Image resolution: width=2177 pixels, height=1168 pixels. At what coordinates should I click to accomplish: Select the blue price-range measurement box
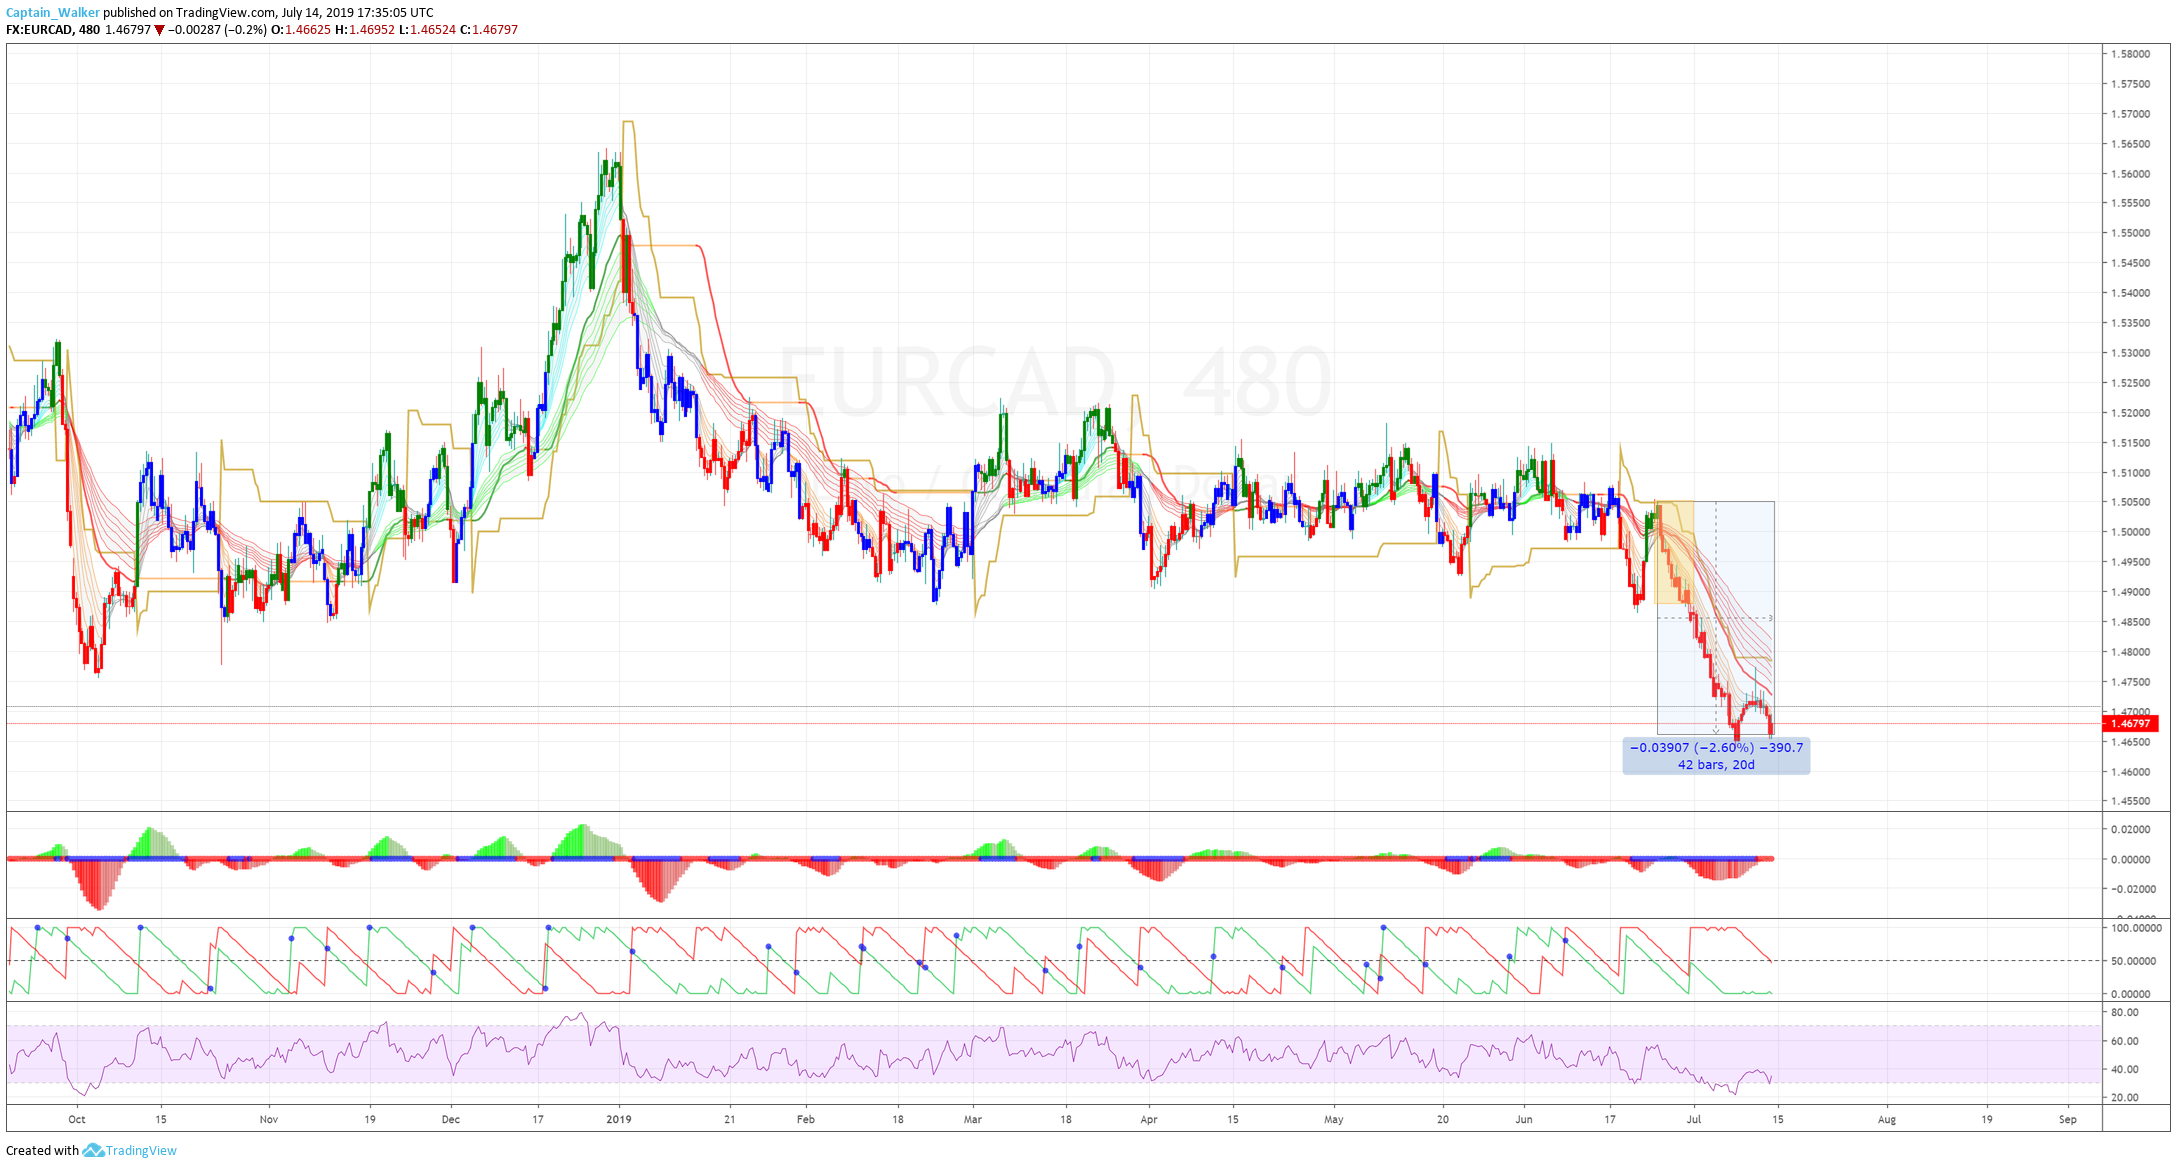click(1716, 618)
